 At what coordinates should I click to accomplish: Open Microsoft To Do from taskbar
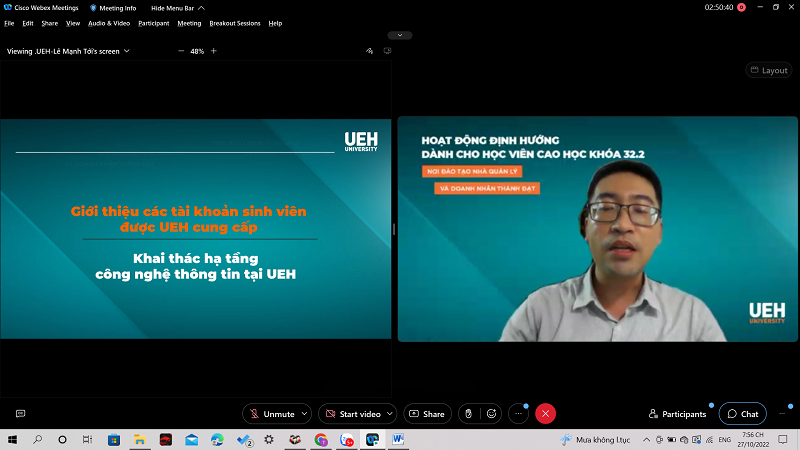point(244,439)
